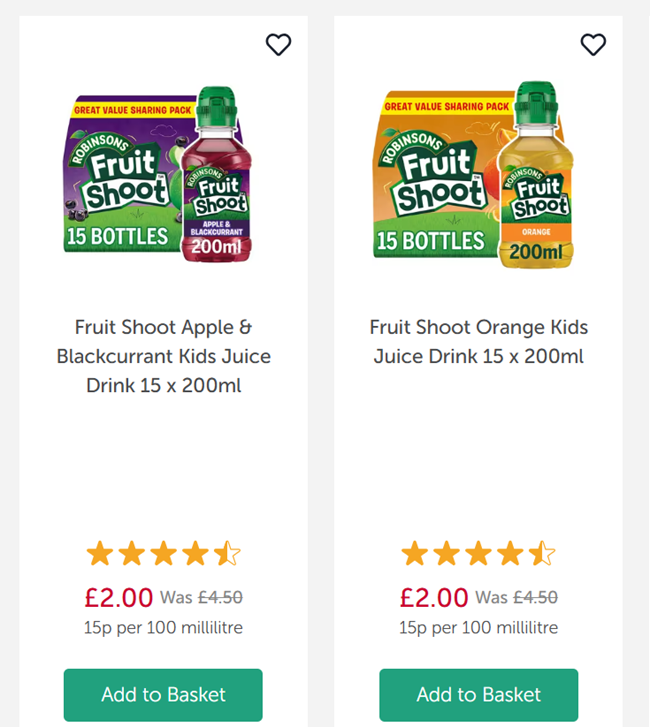Click the single Apple & Blackcurrant 200ml bottle

click(x=216, y=180)
